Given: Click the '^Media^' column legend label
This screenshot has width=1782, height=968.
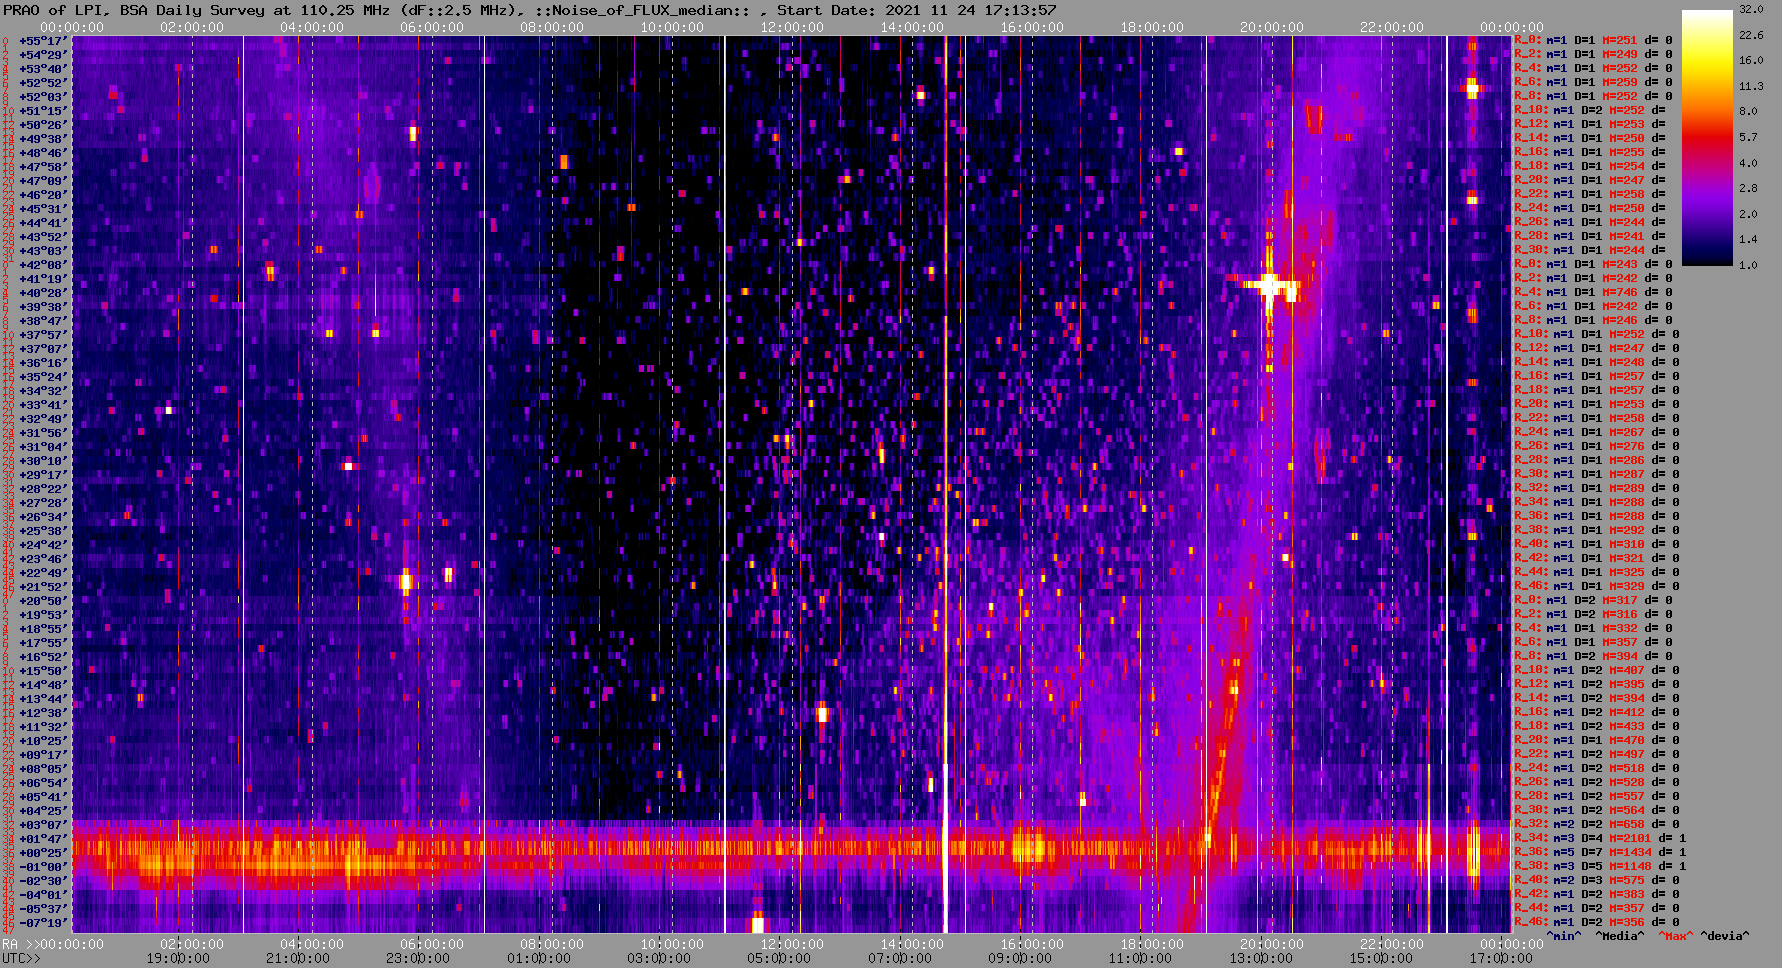Looking at the screenshot, I should (1620, 936).
